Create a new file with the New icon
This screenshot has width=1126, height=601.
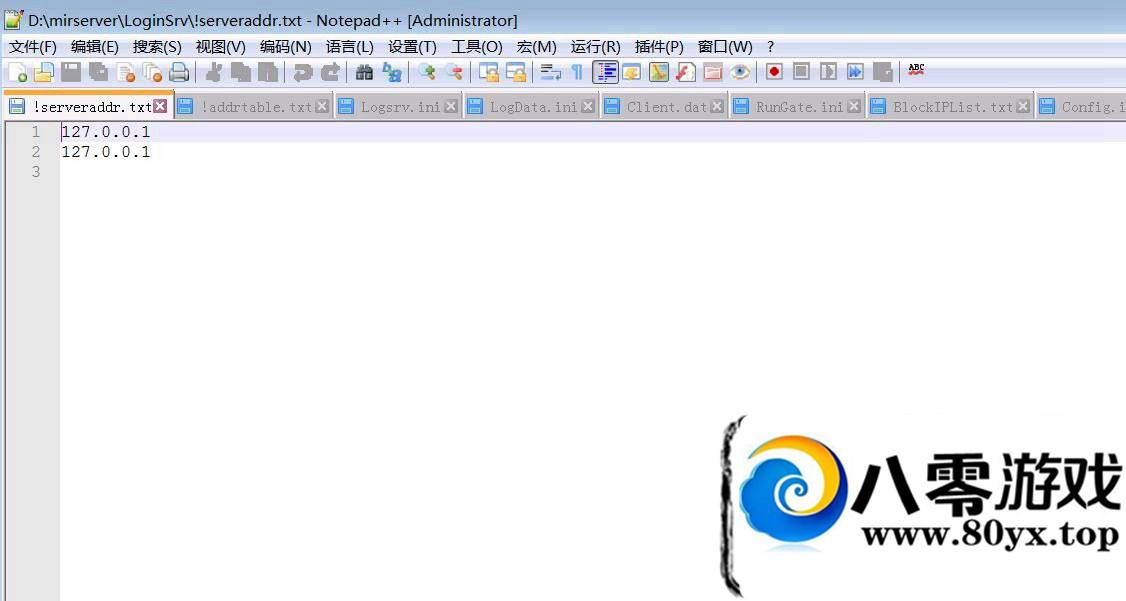coord(17,72)
